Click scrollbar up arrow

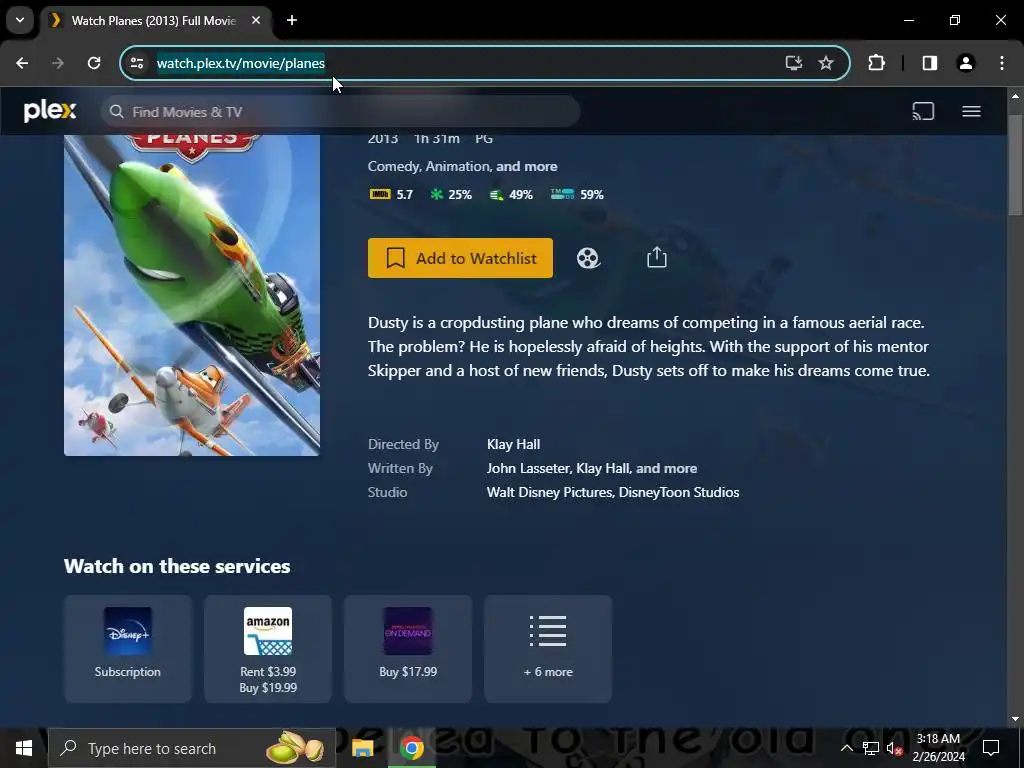1015,95
